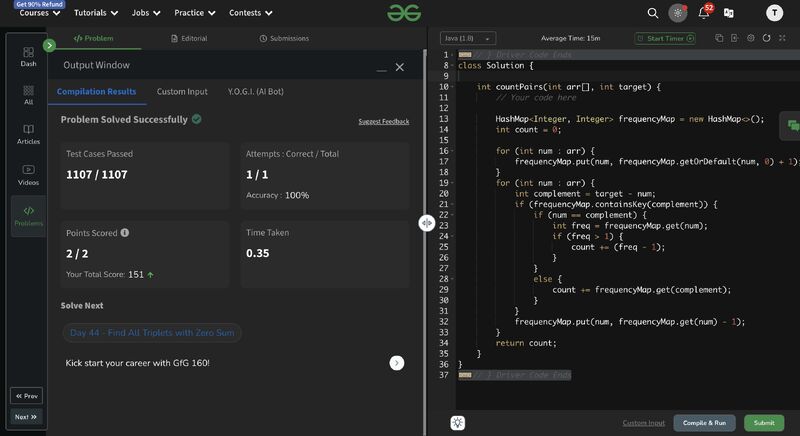This screenshot has height=436, width=800.
Task: Open the search icon in header
Action: pyautogui.click(x=653, y=13)
